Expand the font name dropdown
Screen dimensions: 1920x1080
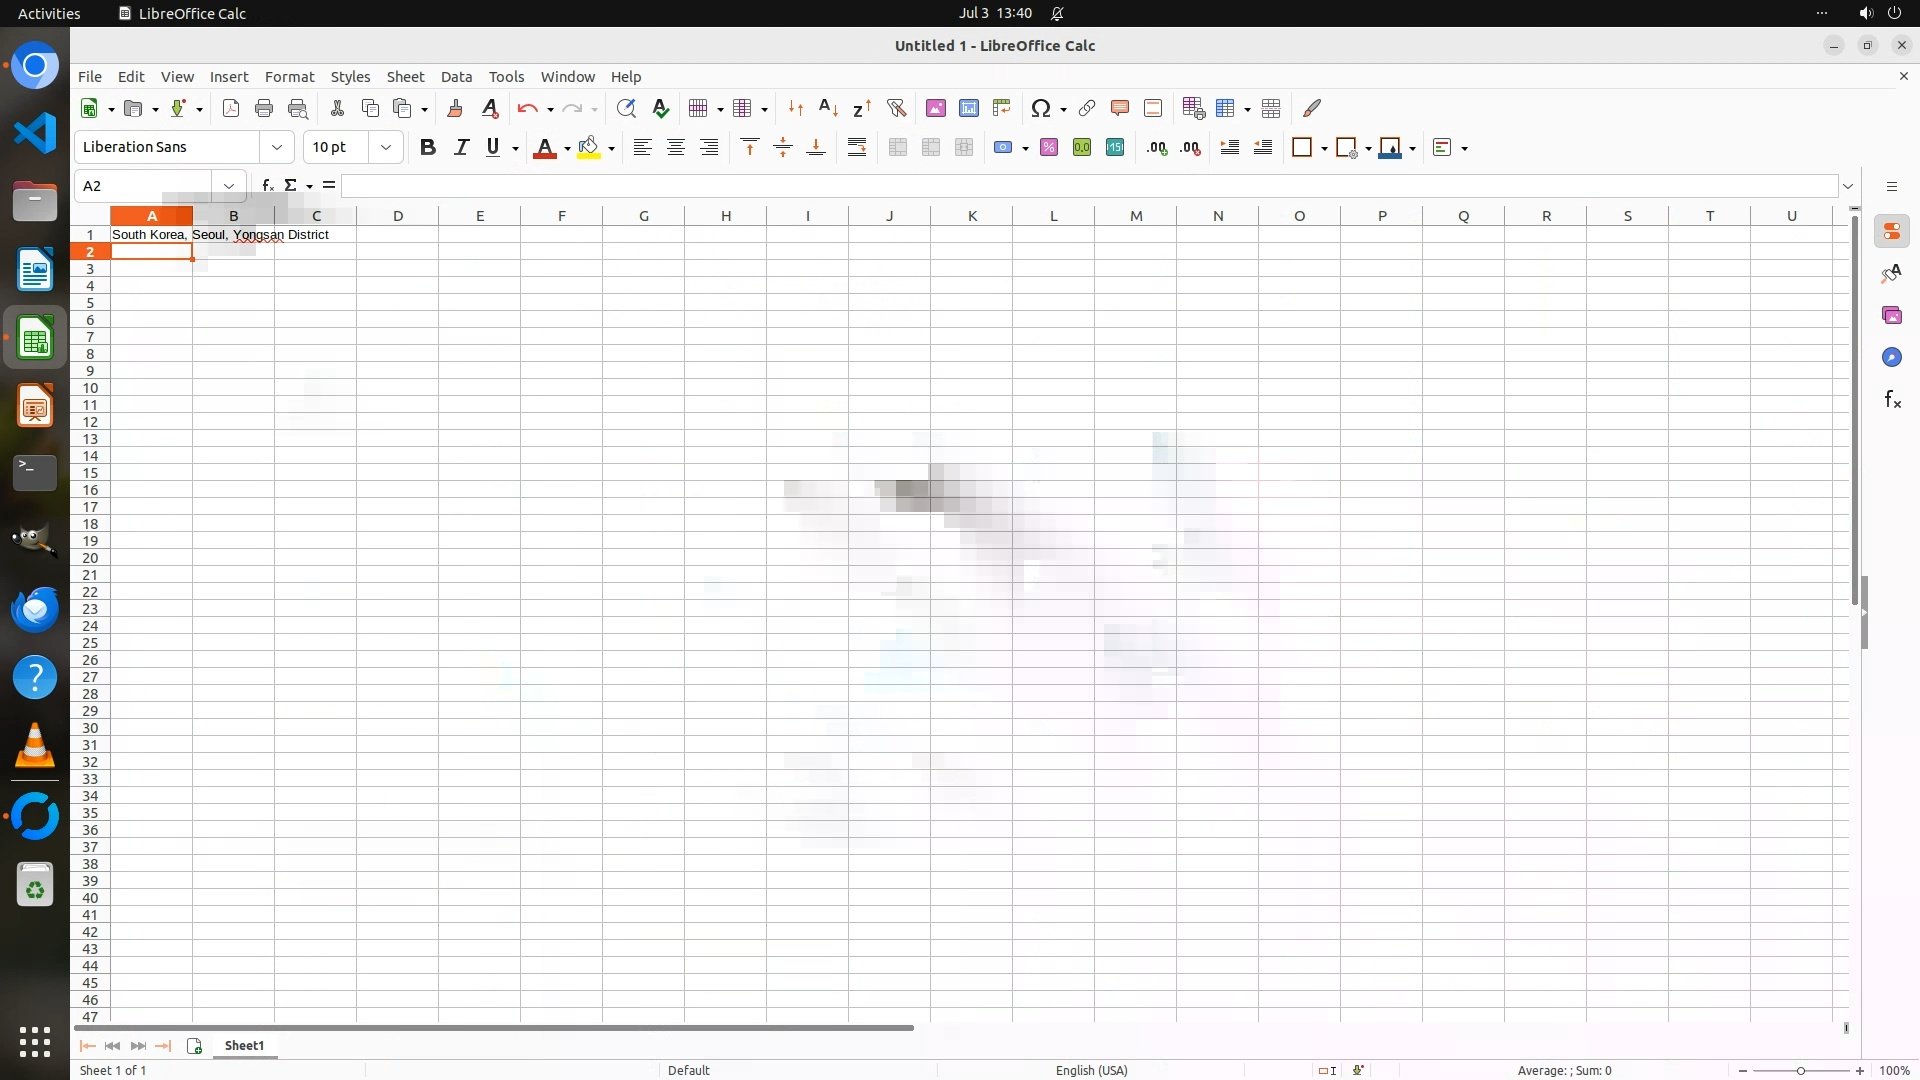click(x=277, y=148)
